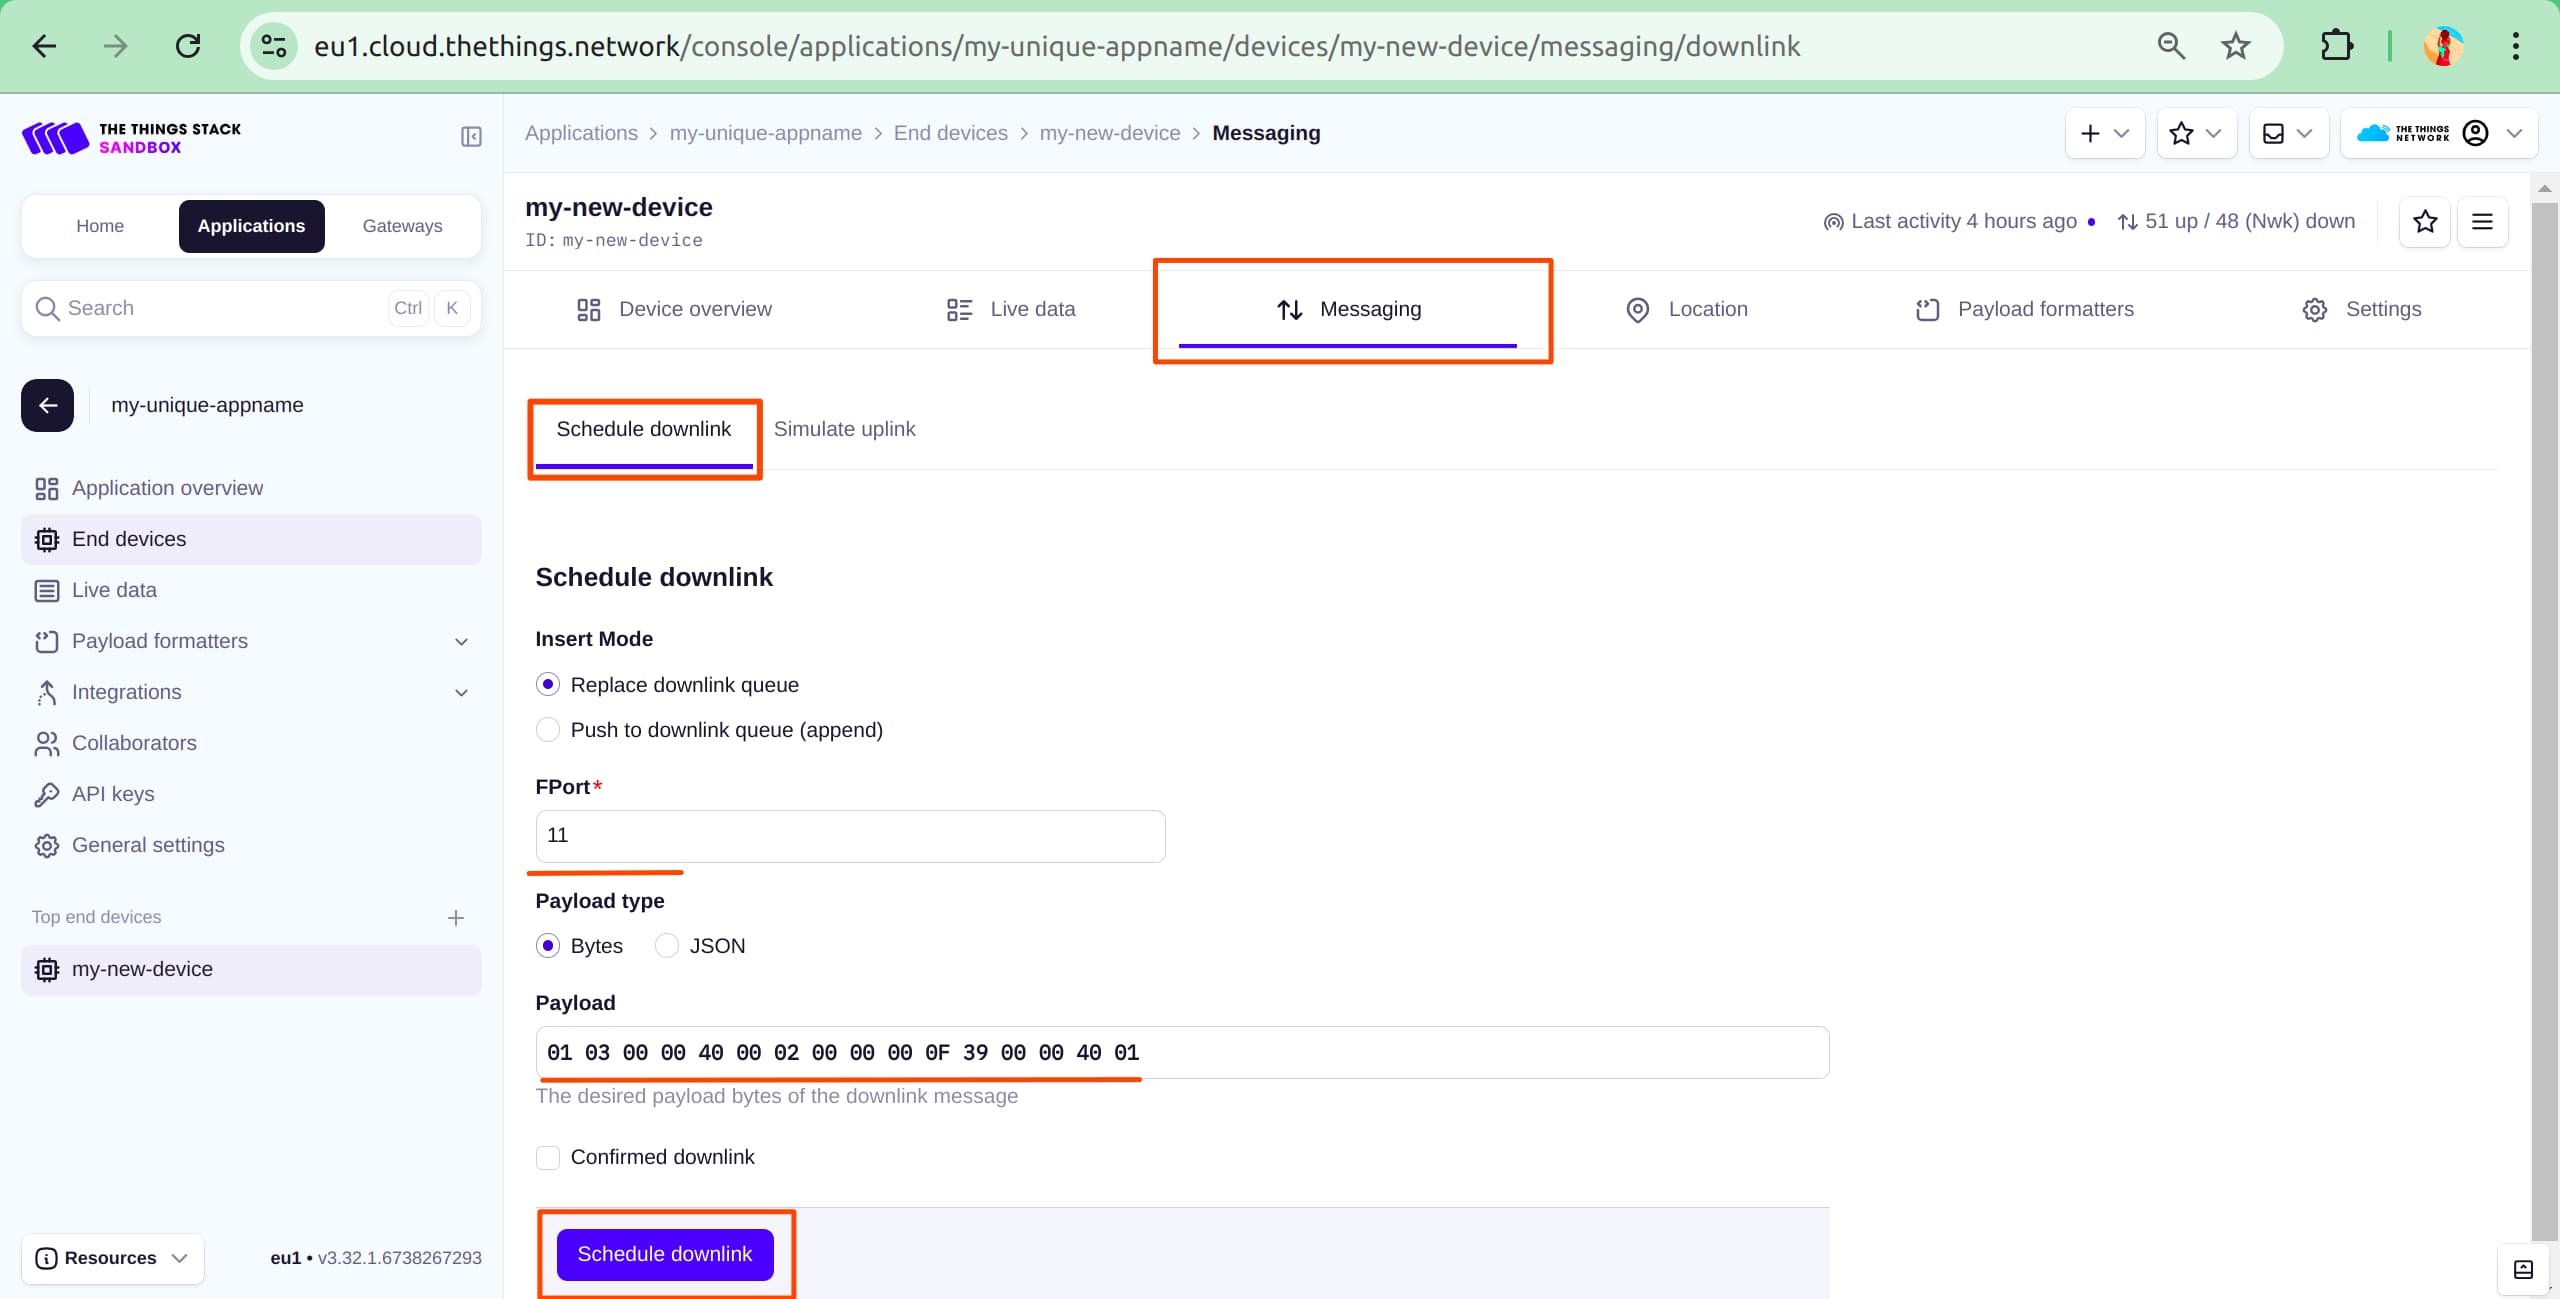
Task: Choose JSON payload type
Action: click(667, 946)
